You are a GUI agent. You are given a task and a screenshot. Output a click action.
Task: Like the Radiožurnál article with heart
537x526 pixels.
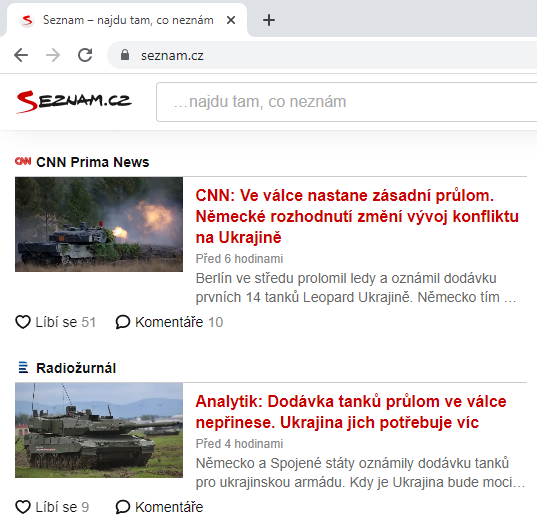pos(23,507)
